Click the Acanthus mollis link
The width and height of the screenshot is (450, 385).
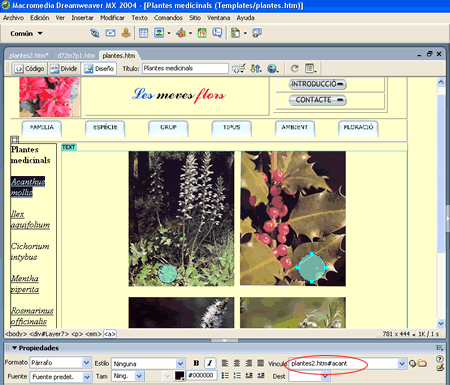[x=28, y=187]
